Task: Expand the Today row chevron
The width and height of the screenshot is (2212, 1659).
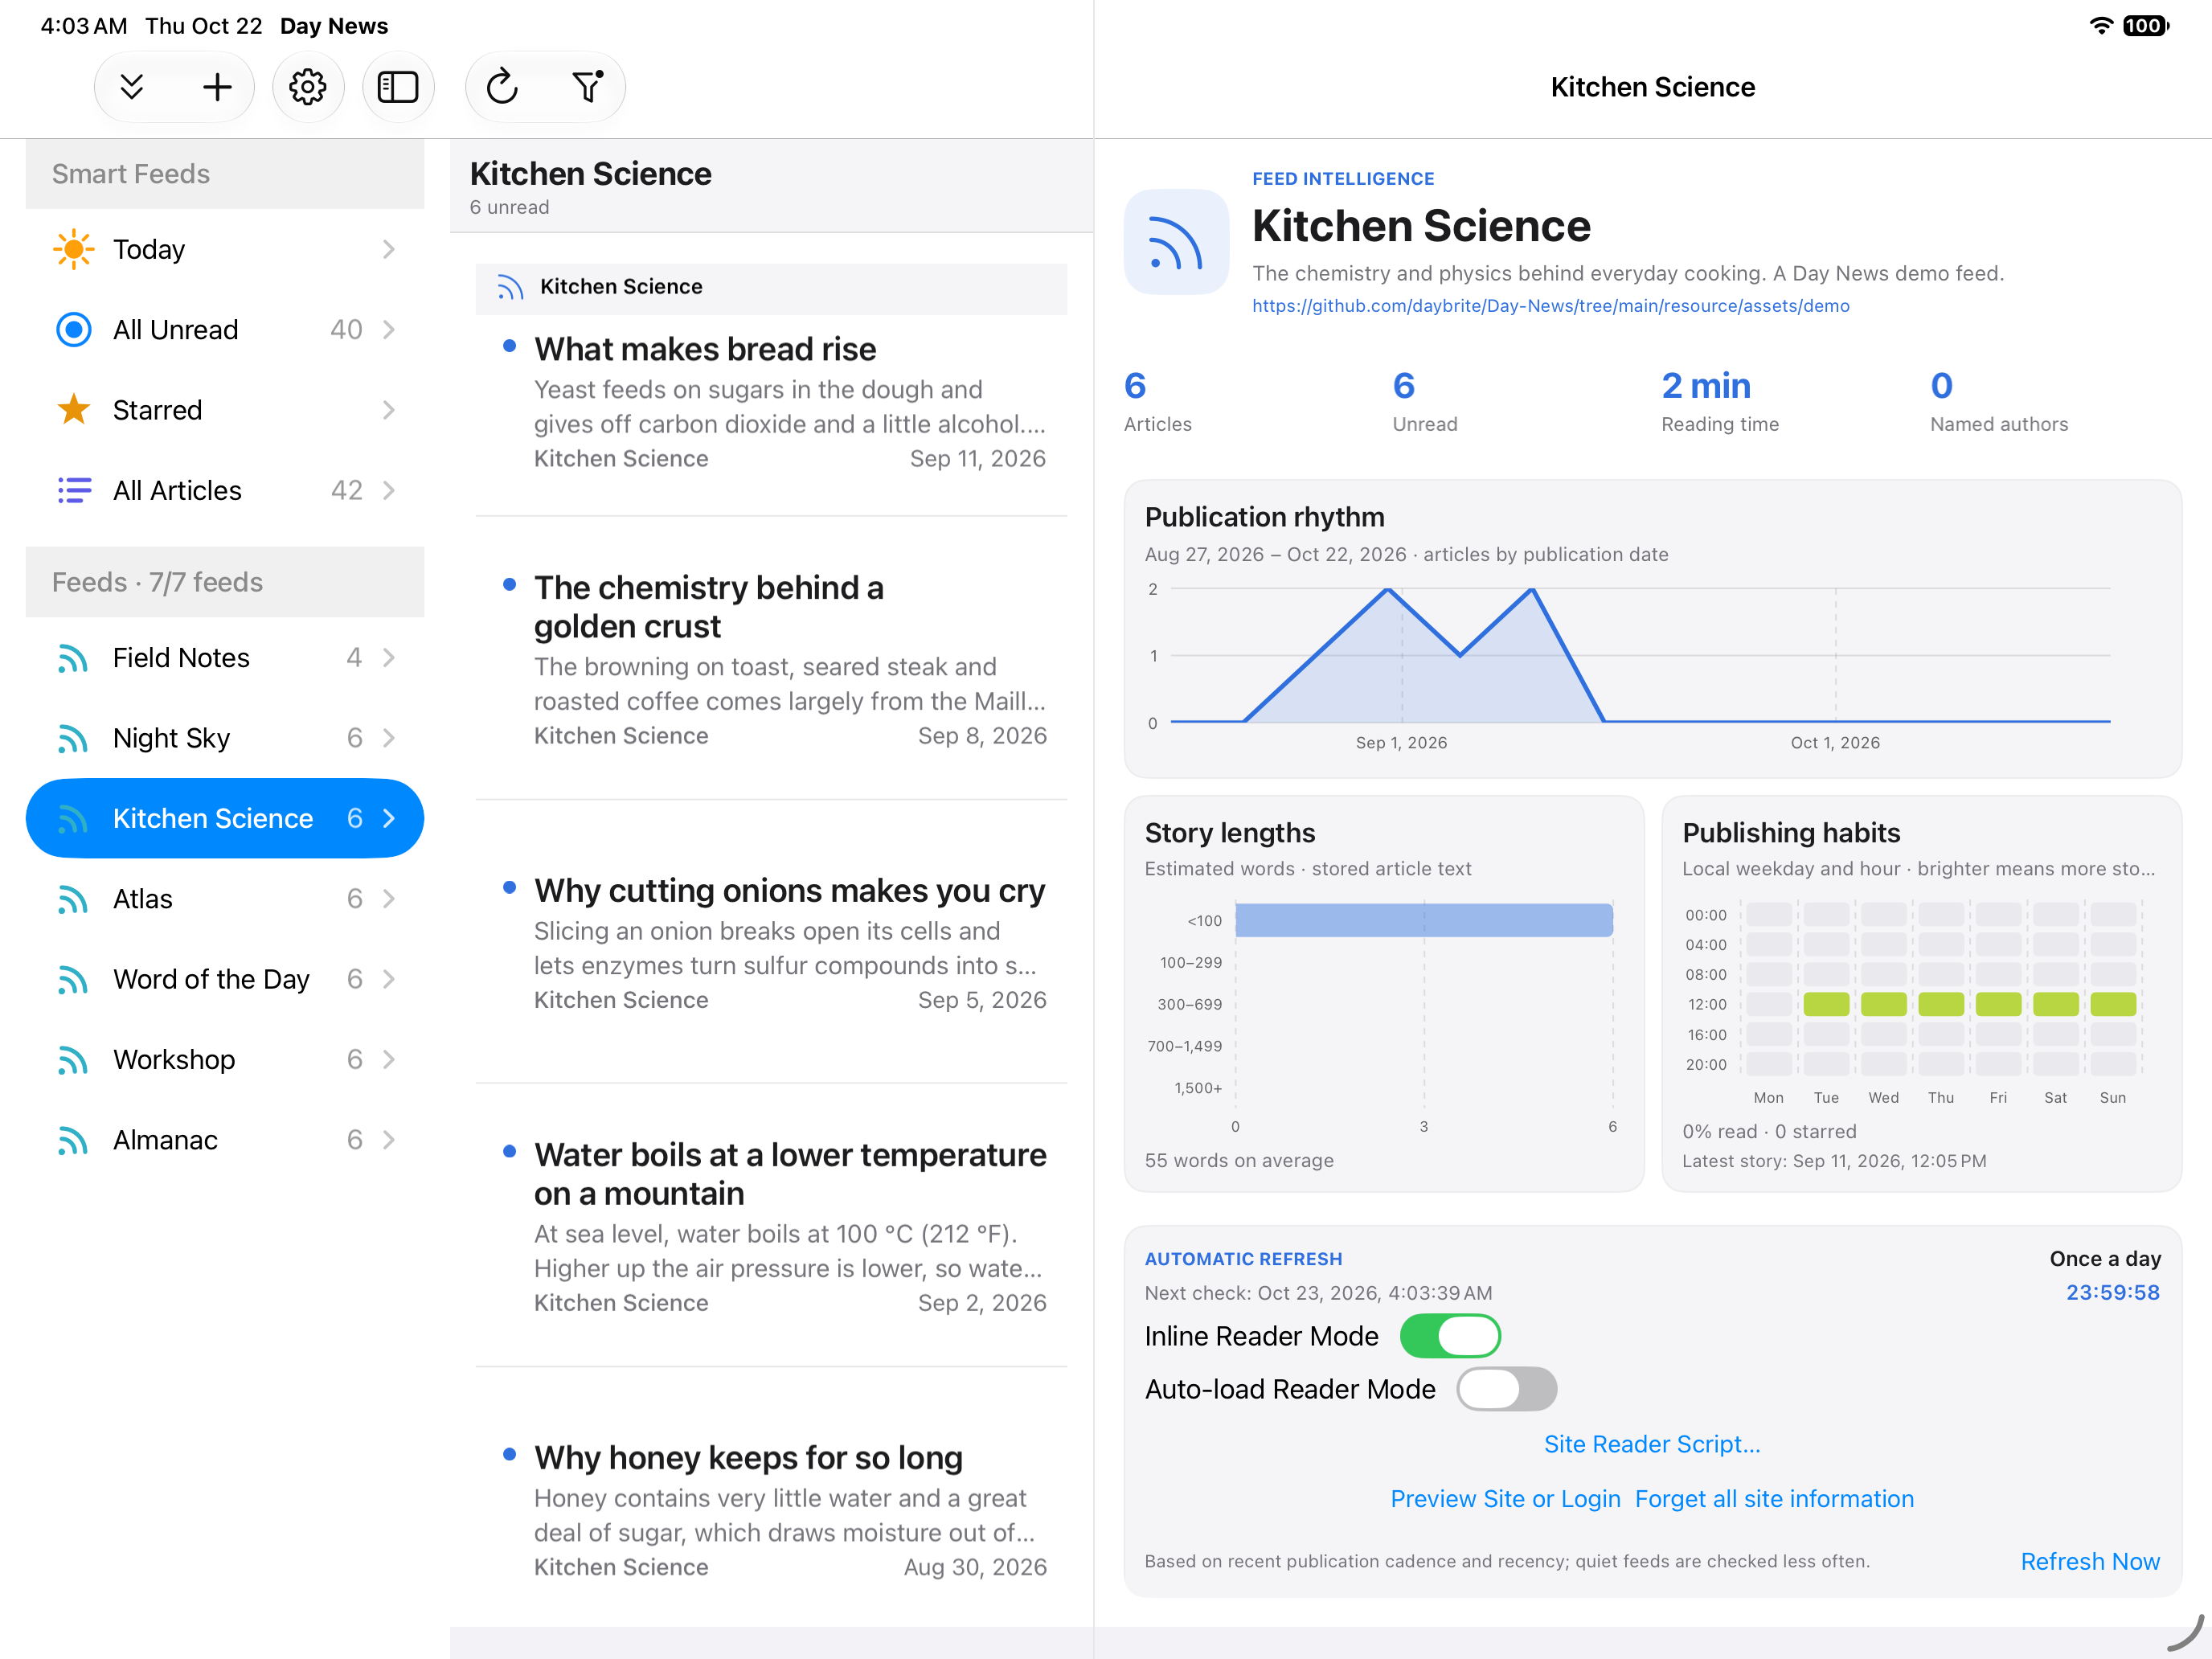Action: click(389, 249)
